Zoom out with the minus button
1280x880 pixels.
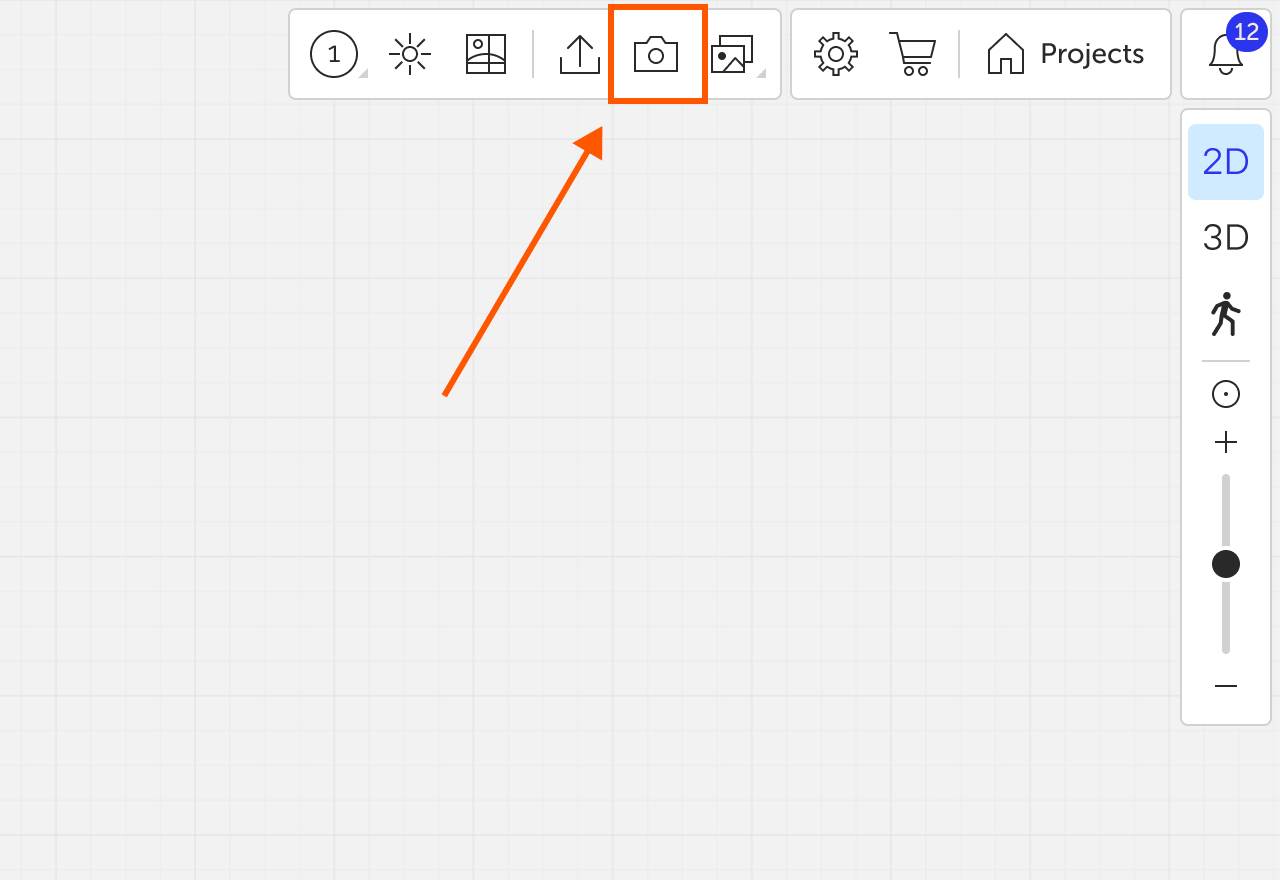(1226, 686)
